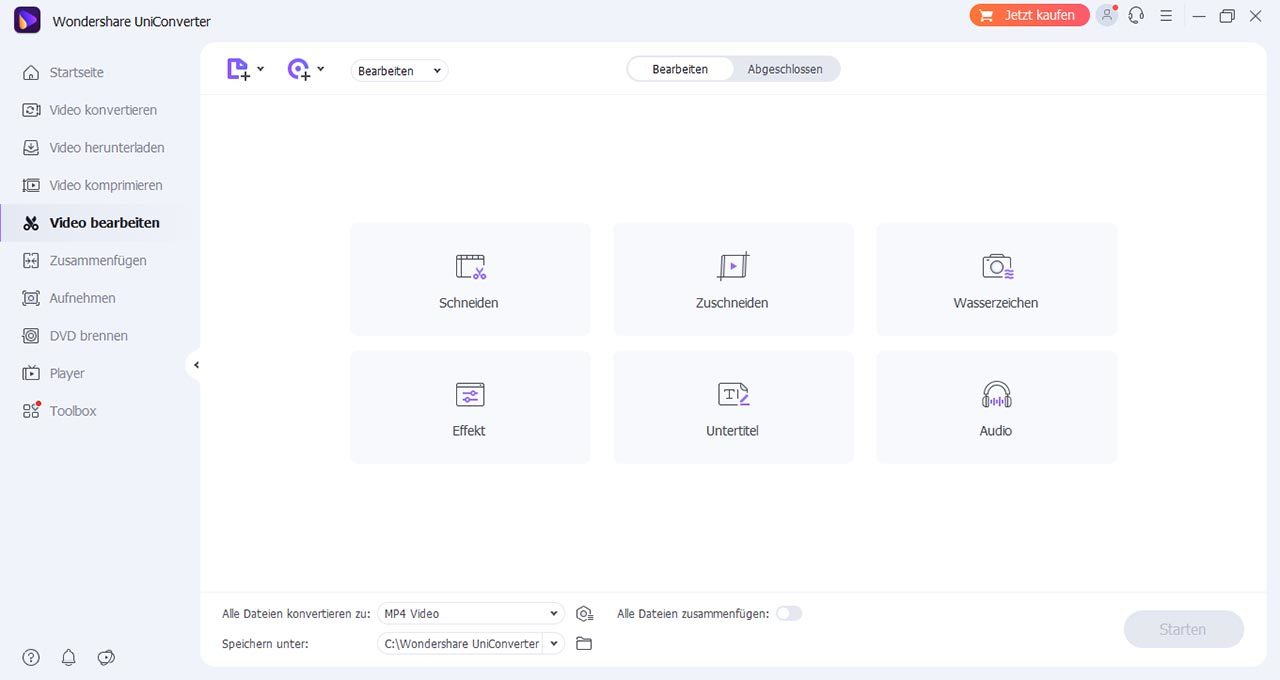
Task: Open the Audio tool card
Action: click(x=996, y=407)
